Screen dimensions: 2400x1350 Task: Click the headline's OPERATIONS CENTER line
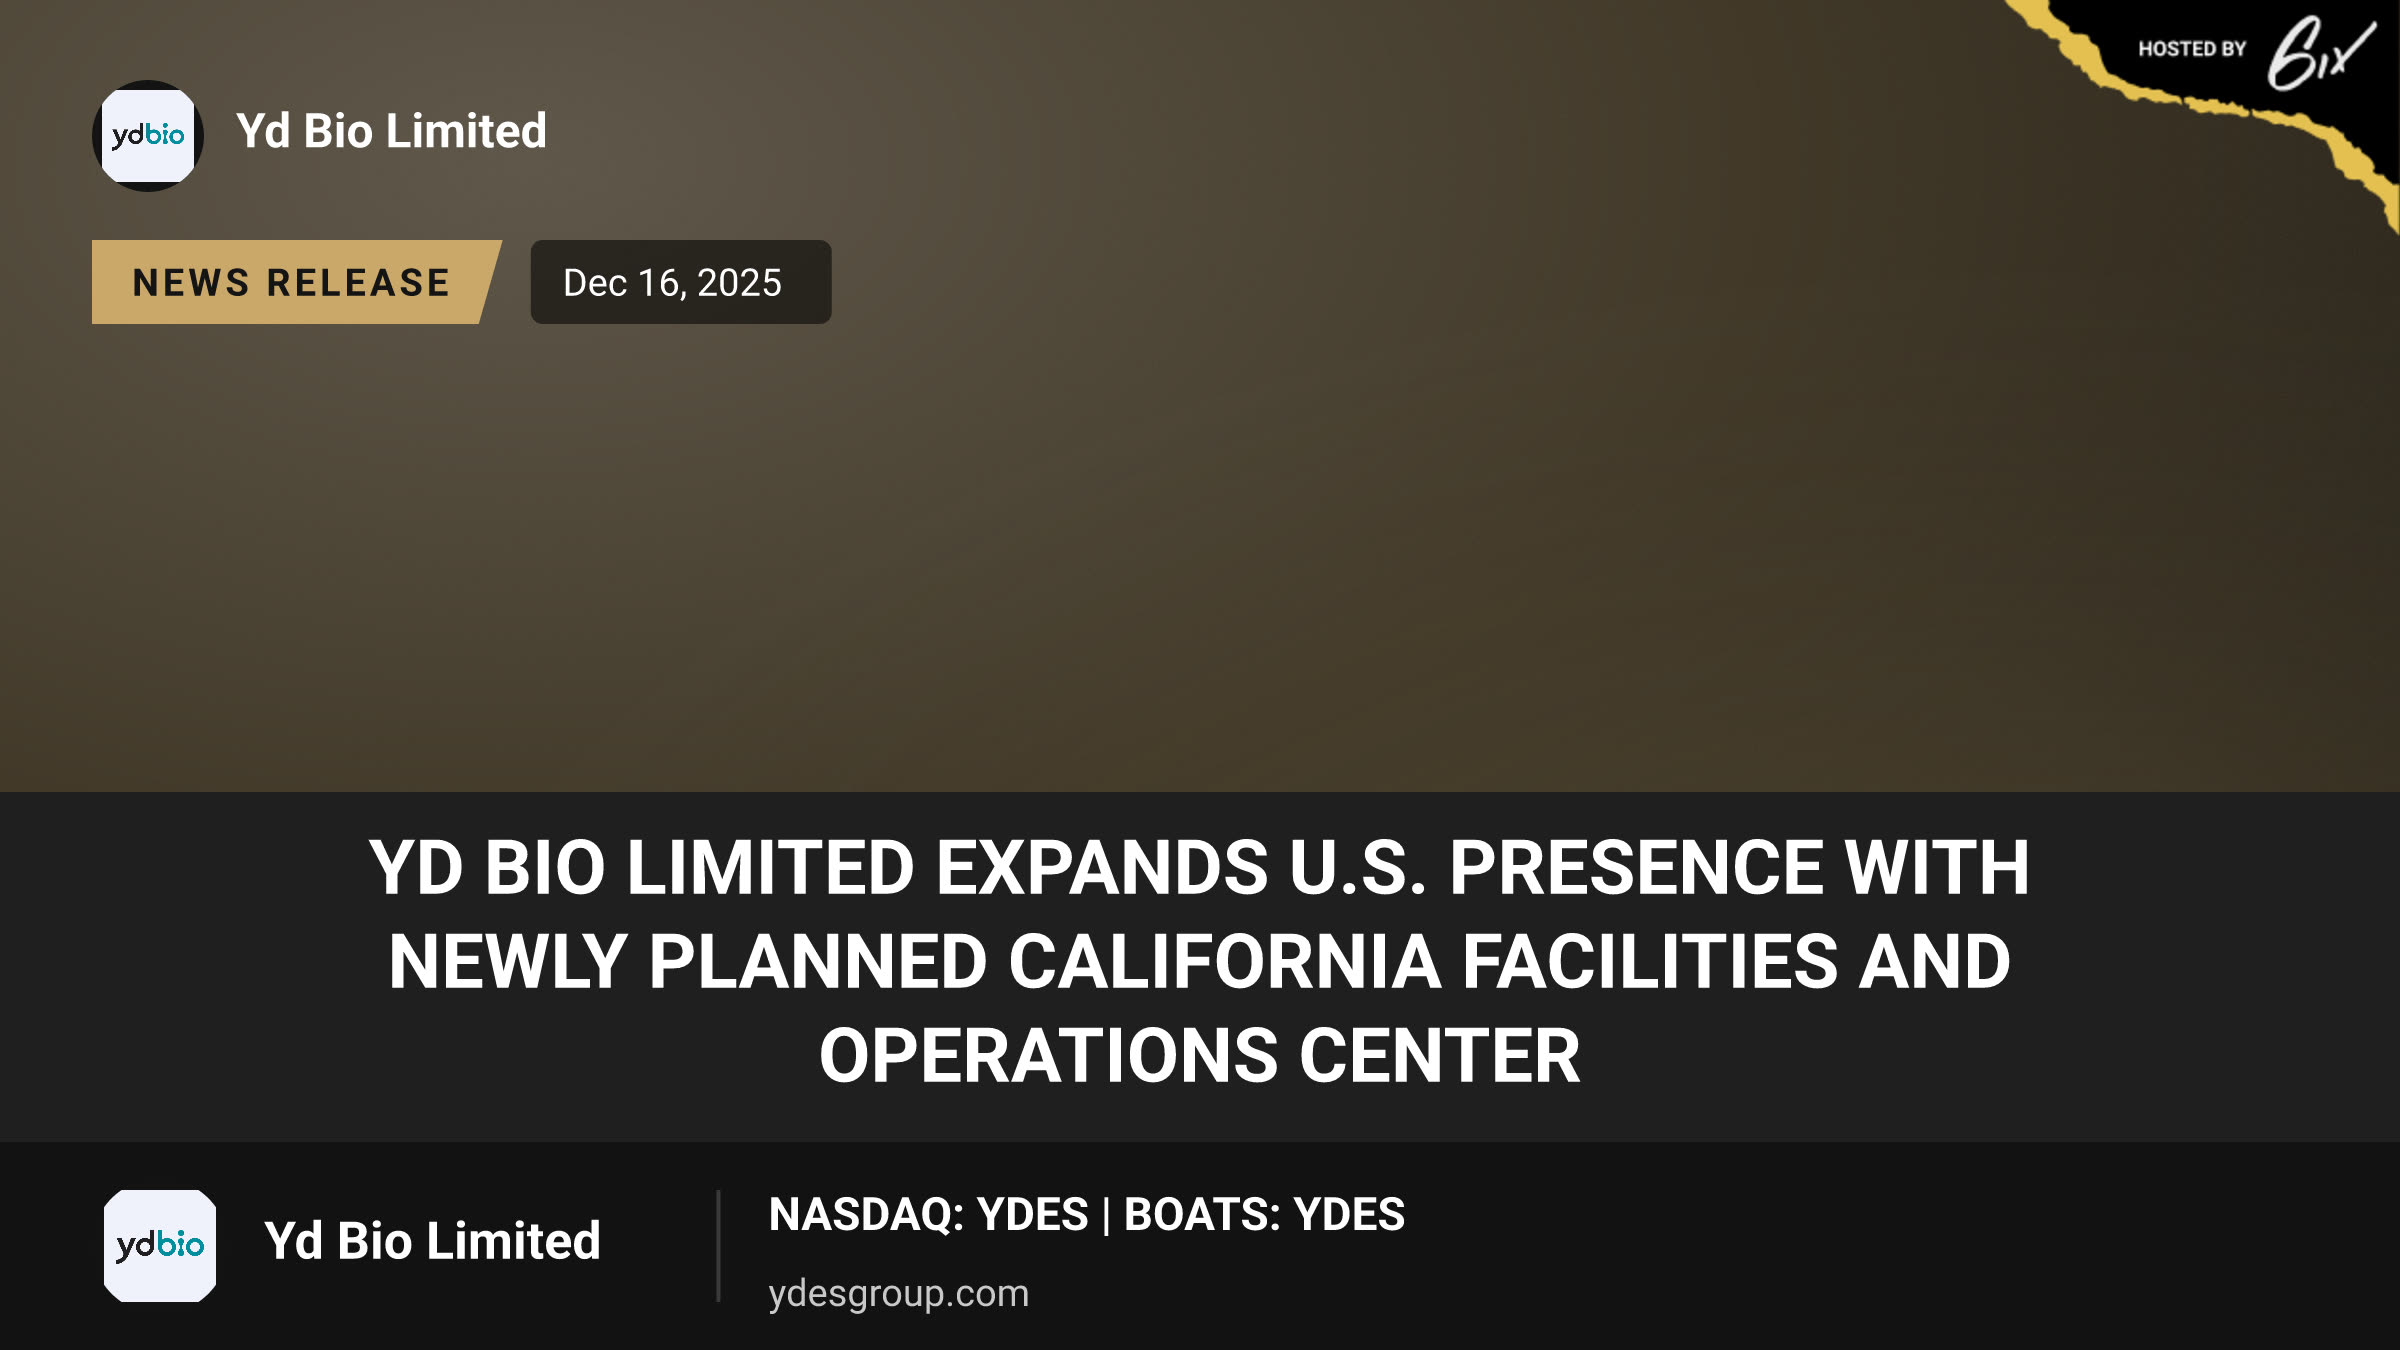pyautogui.click(x=1200, y=1056)
